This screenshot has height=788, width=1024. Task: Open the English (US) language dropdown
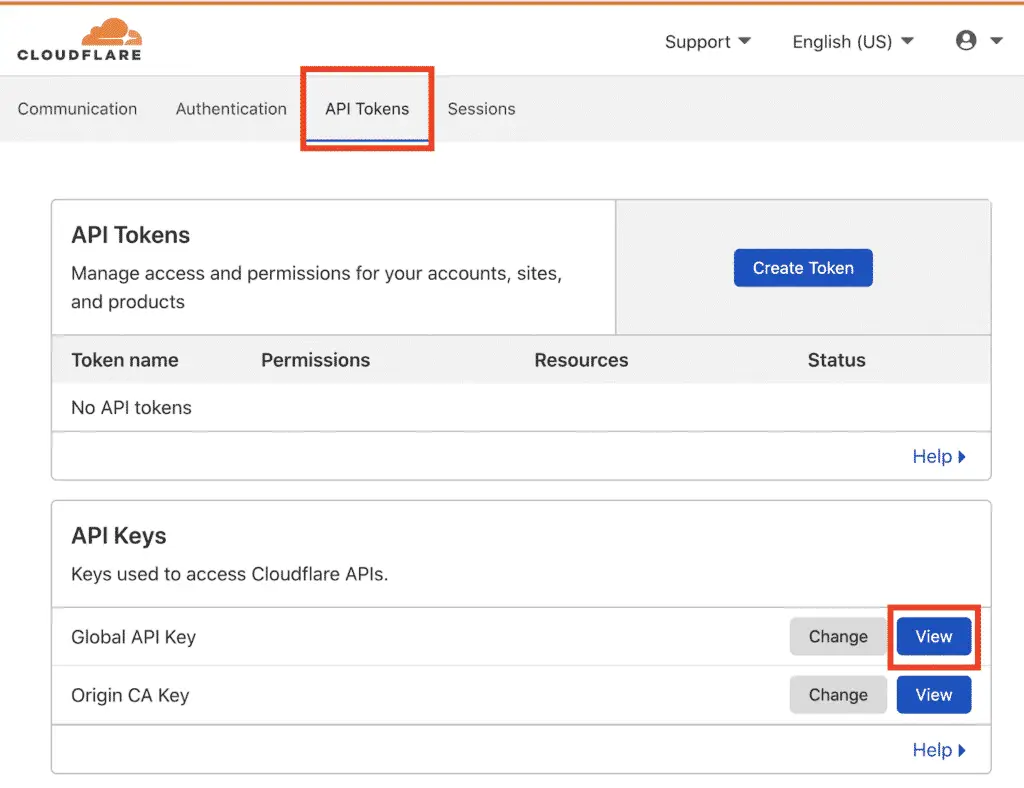[852, 42]
